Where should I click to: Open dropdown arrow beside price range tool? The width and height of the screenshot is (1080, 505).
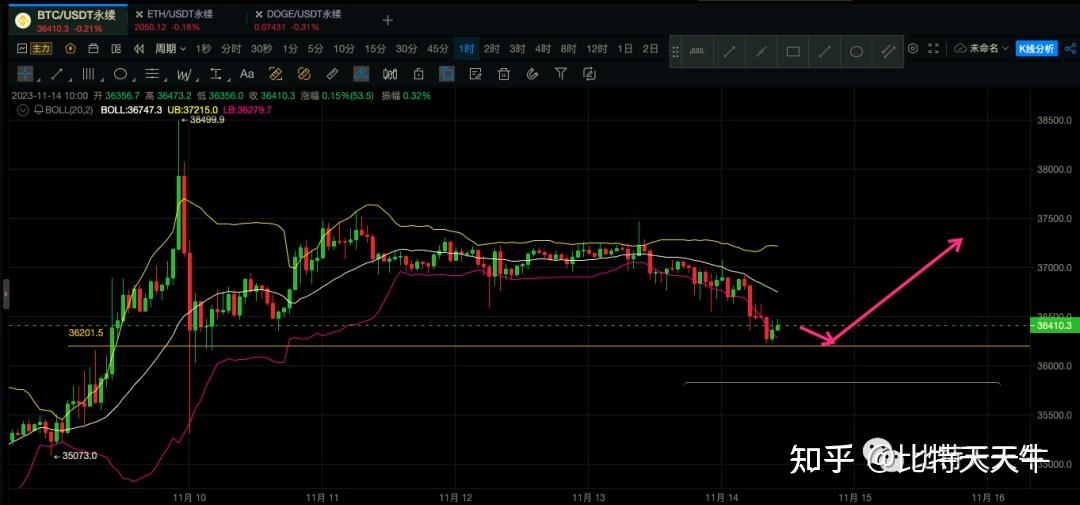[x=228, y=78]
